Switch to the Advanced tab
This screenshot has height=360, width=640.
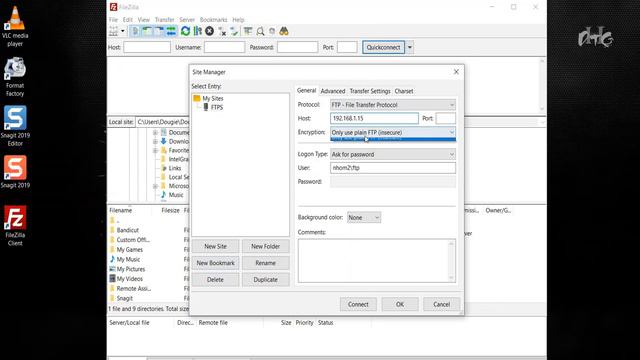(333, 91)
